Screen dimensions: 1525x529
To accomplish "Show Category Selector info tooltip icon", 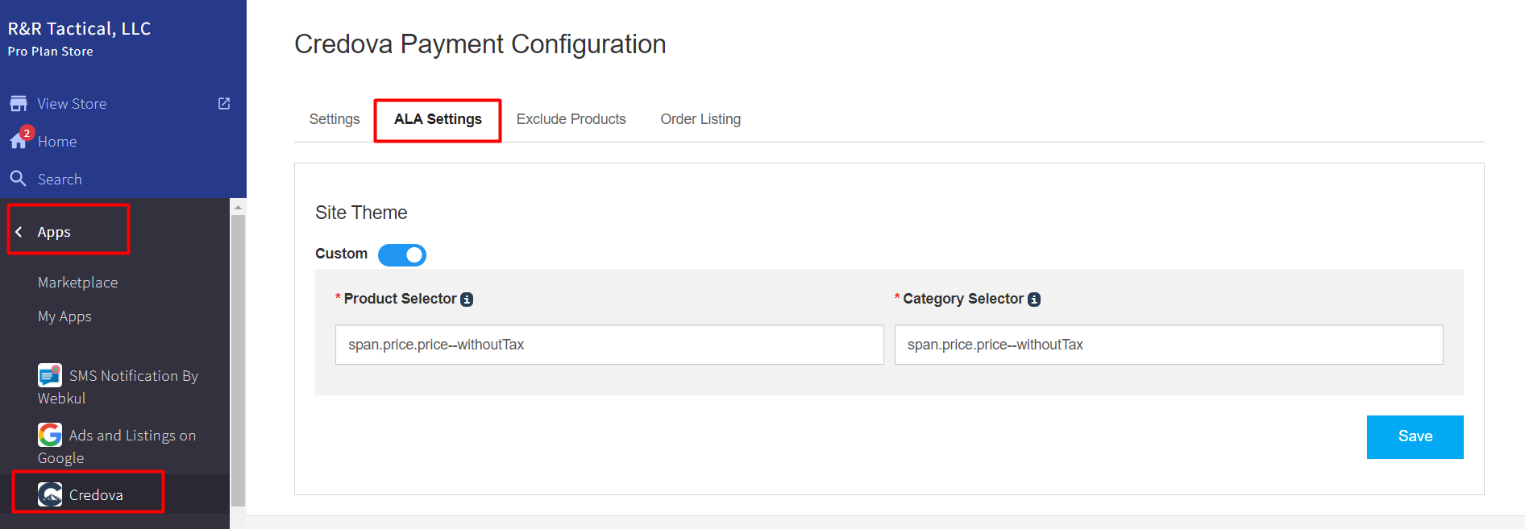I will point(1034,299).
